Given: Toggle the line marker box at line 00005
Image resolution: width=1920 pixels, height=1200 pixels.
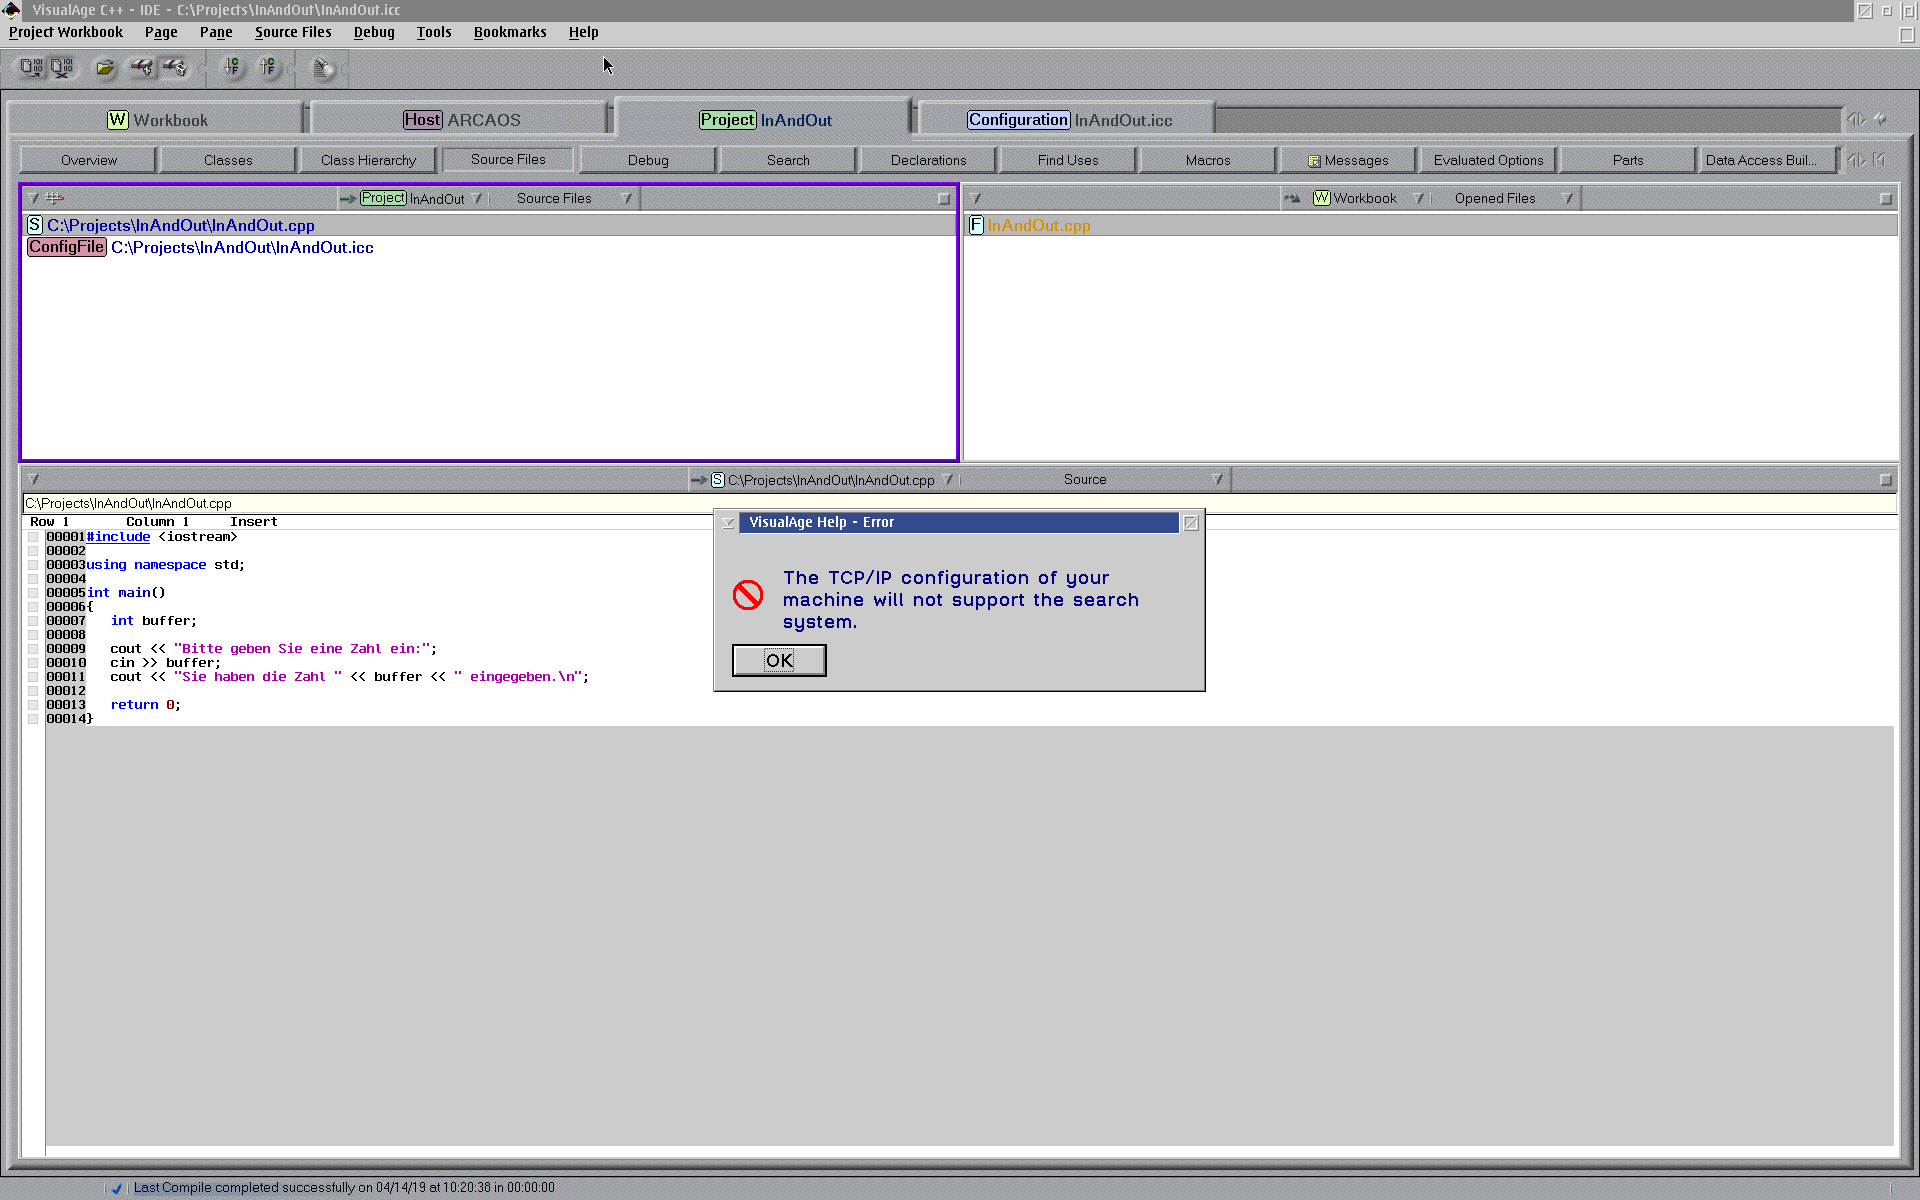Looking at the screenshot, I should [x=33, y=593].
